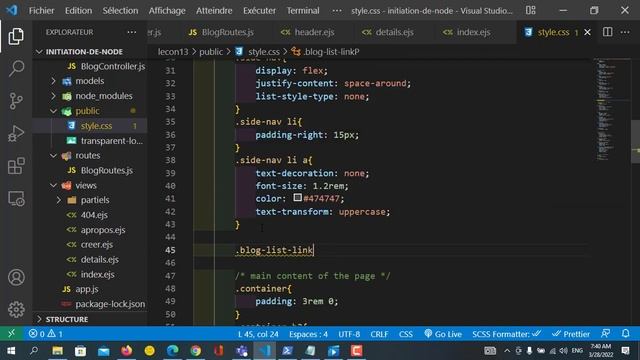
Task: Close the style.css editor tab
Action: [x=587, y=32]
